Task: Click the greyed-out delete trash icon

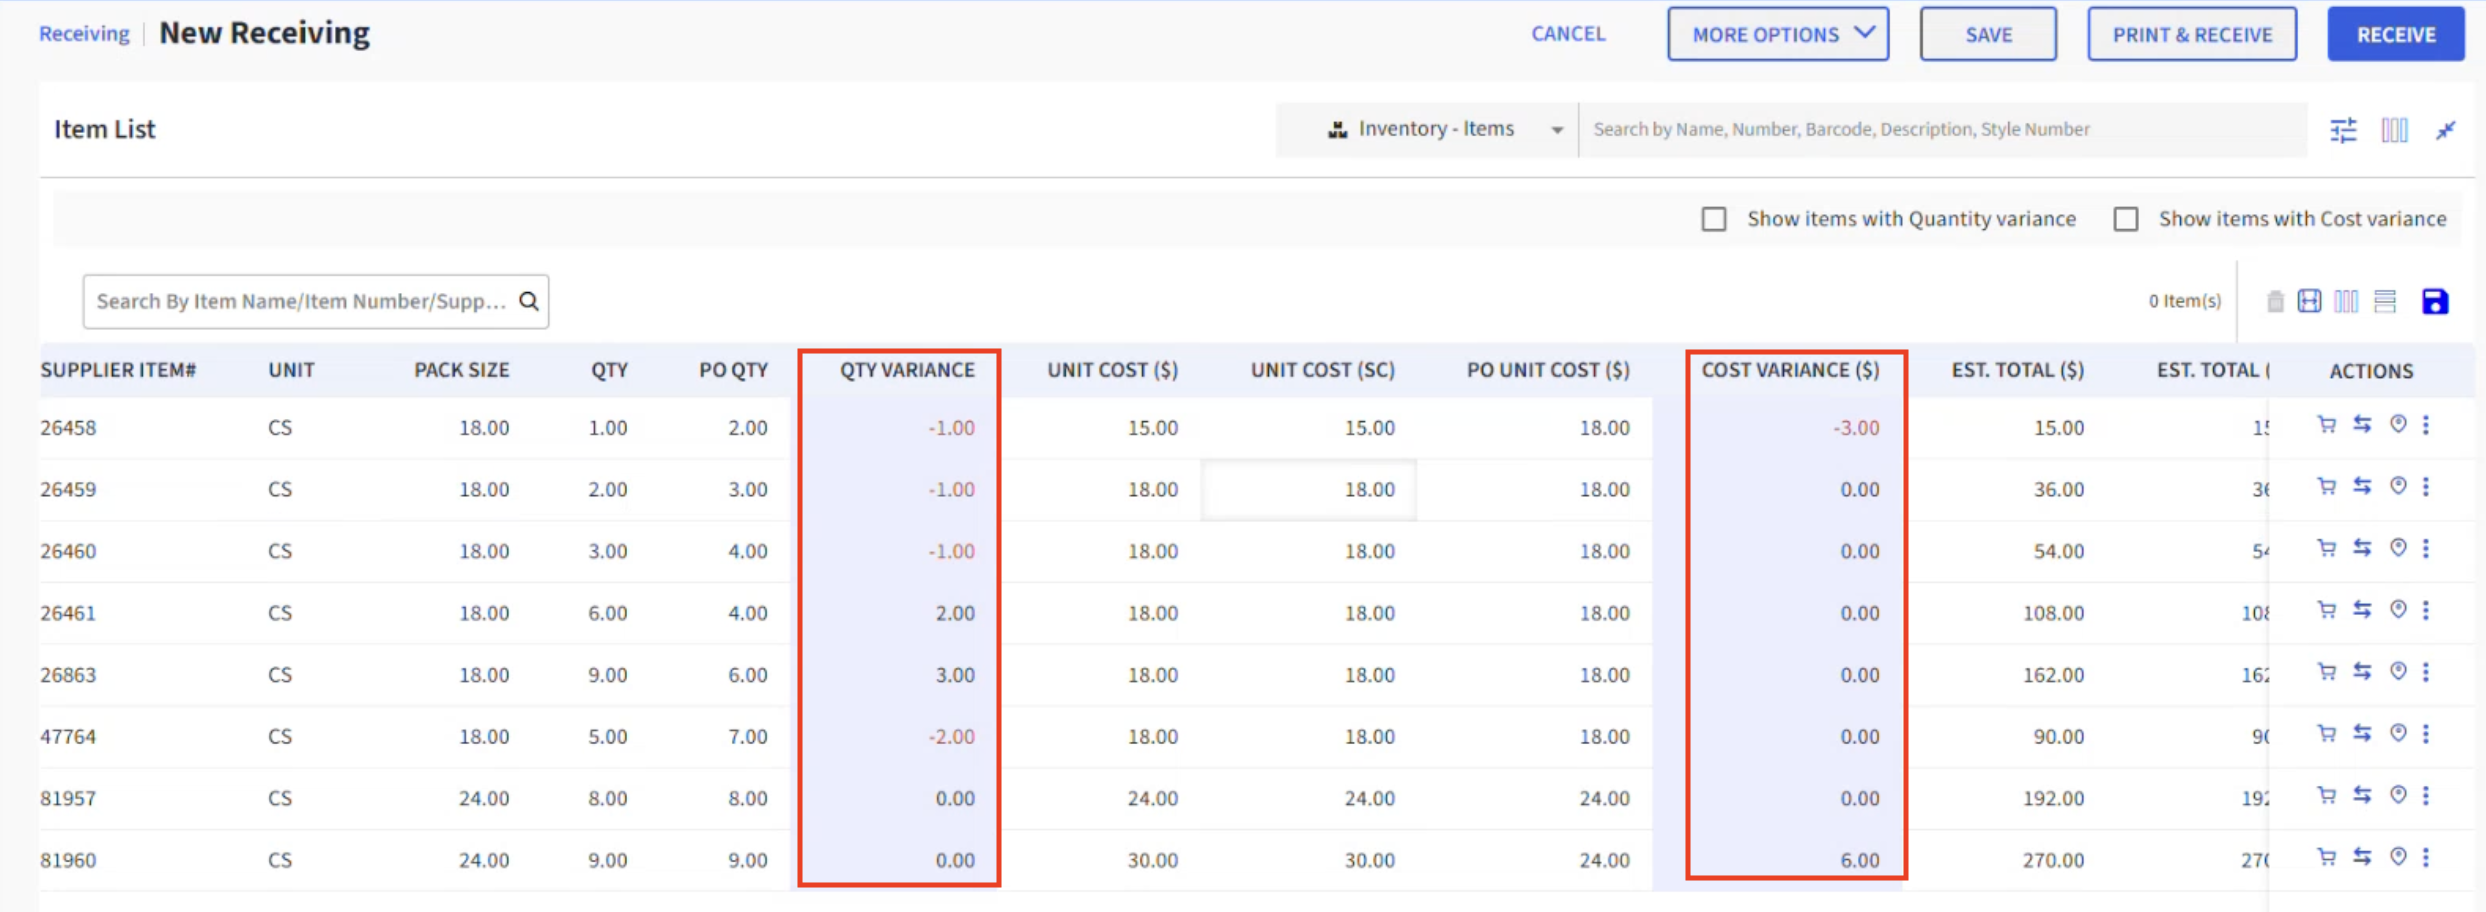Action: click(x=2275, y=301)
